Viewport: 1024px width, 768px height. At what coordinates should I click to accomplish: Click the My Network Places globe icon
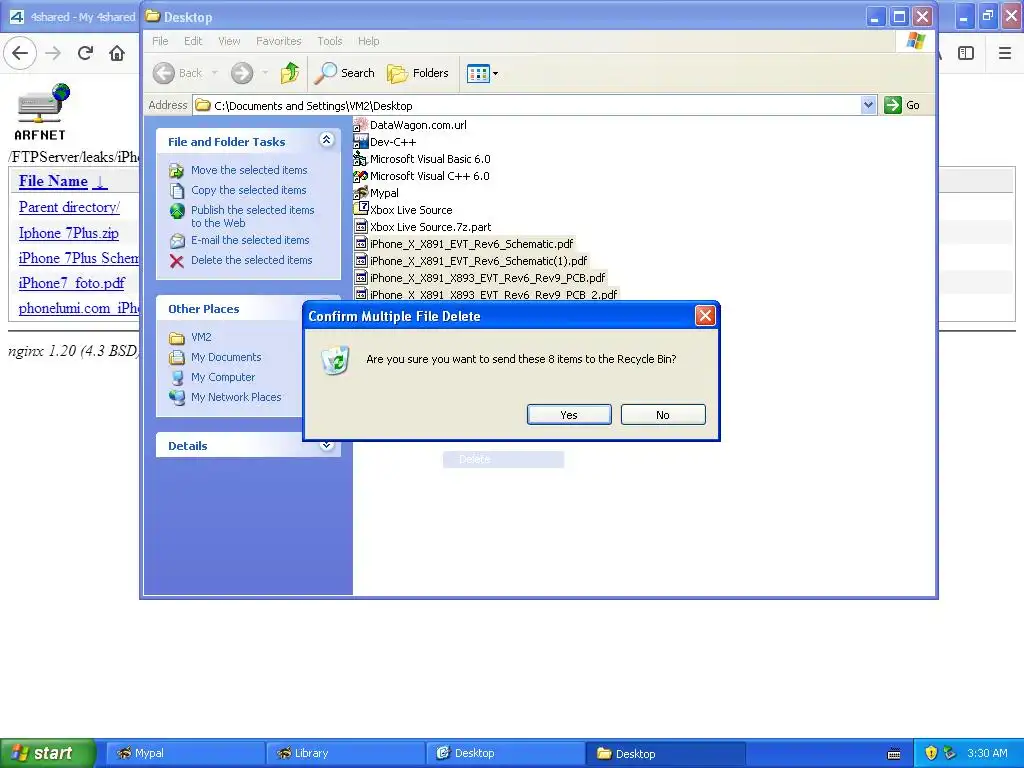click(x=176, y=398)
